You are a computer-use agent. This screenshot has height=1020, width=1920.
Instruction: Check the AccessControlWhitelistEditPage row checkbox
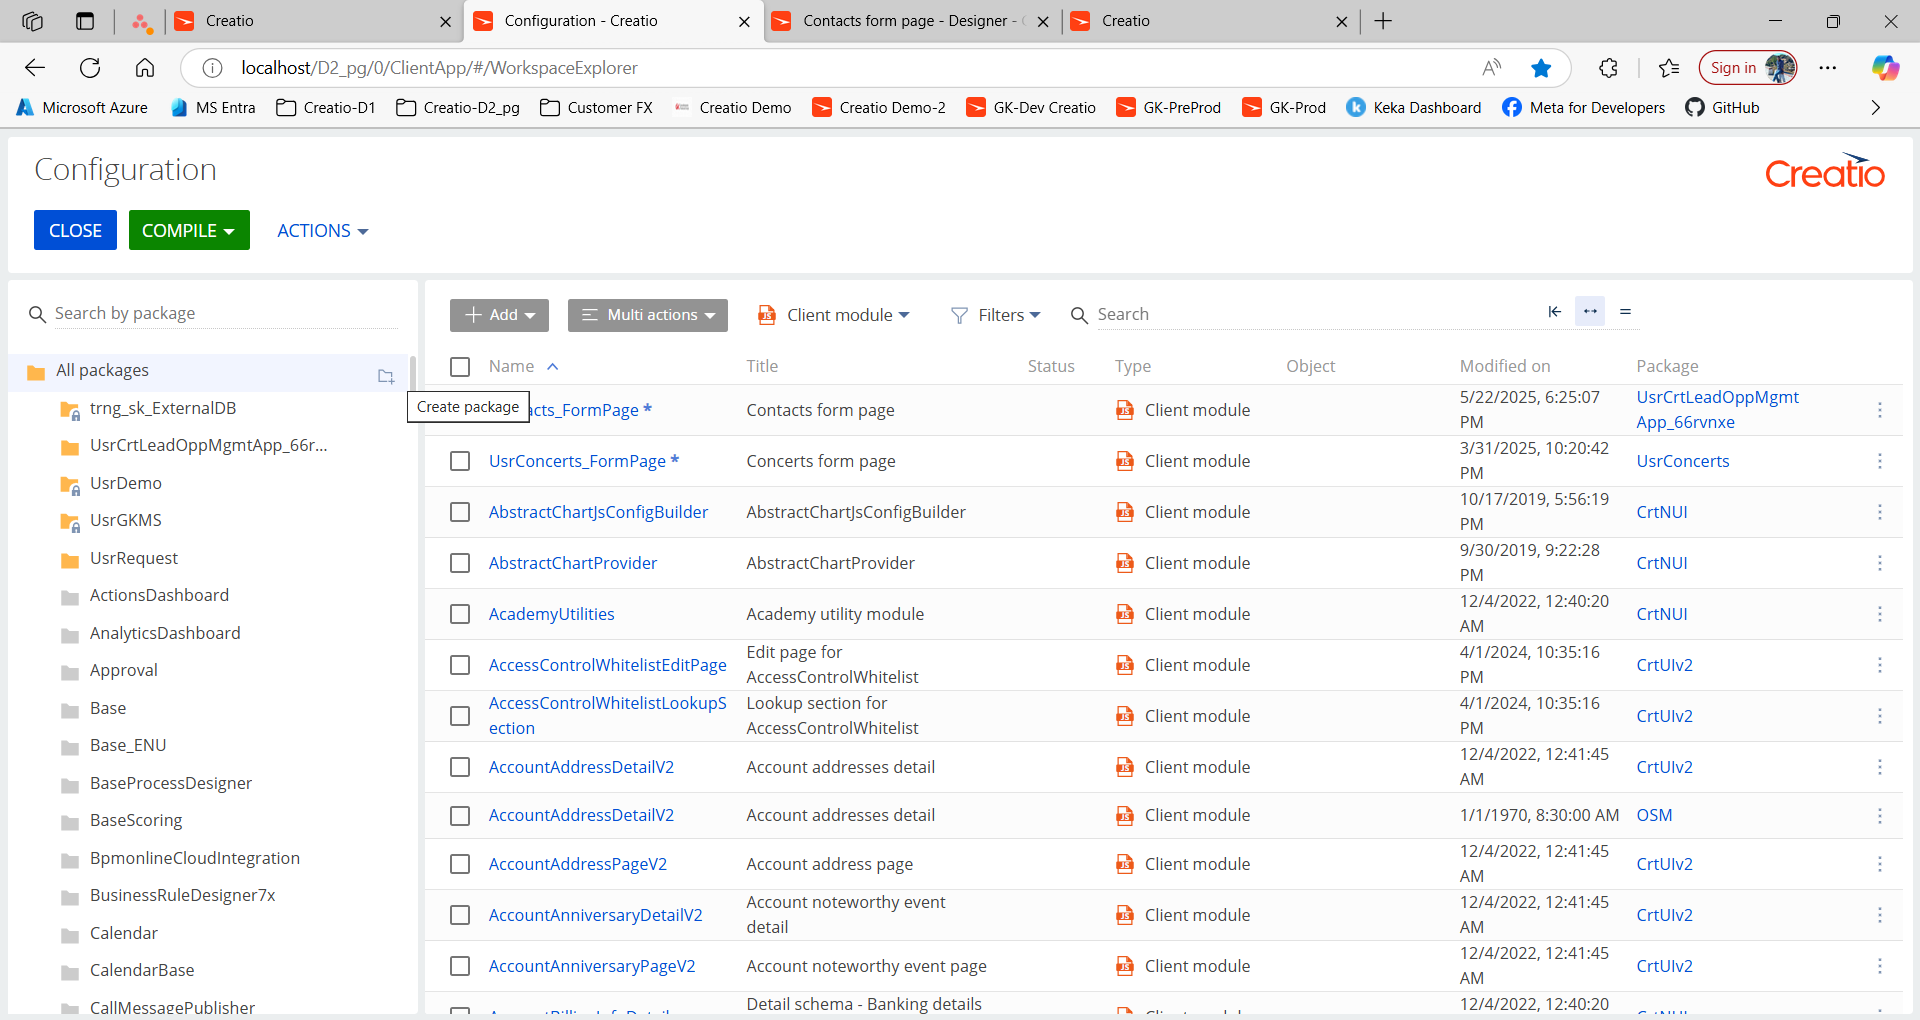point(460,665)
